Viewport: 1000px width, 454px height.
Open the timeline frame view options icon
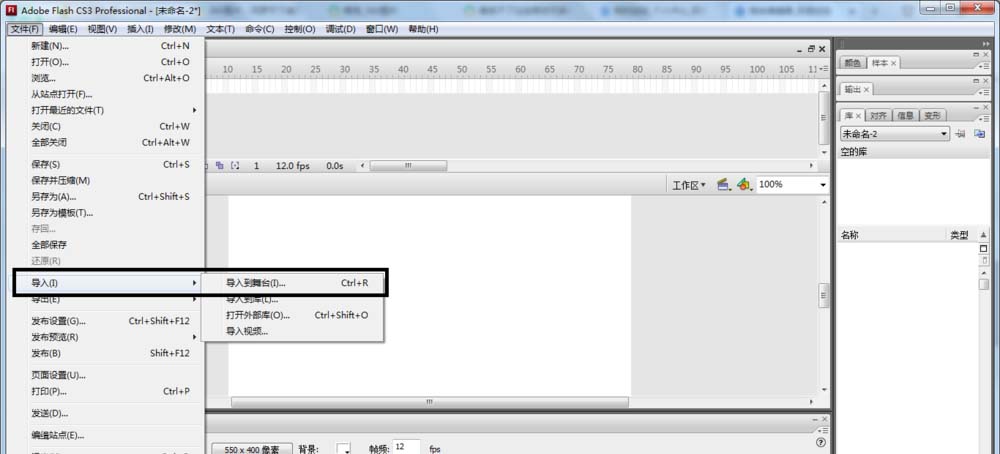point(824,69)
